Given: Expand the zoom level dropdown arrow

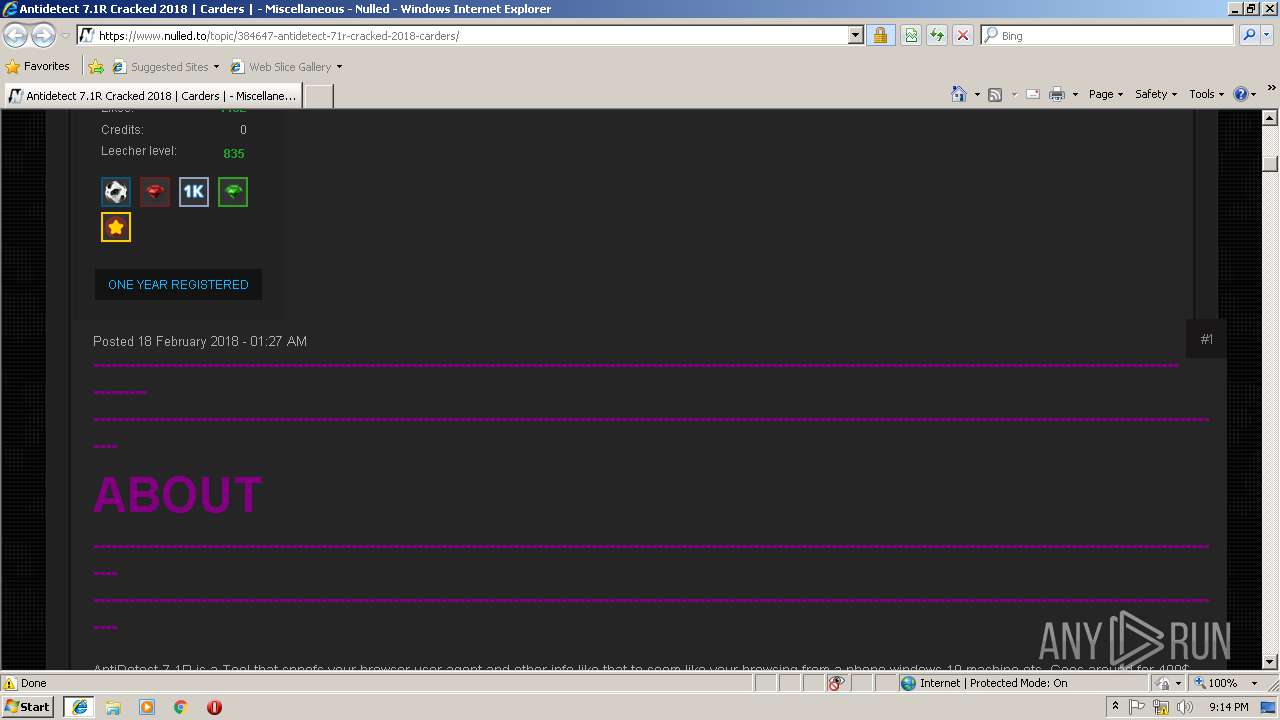Looking at the screenshot, I should pyautogui.click(x=1254, y=683).
